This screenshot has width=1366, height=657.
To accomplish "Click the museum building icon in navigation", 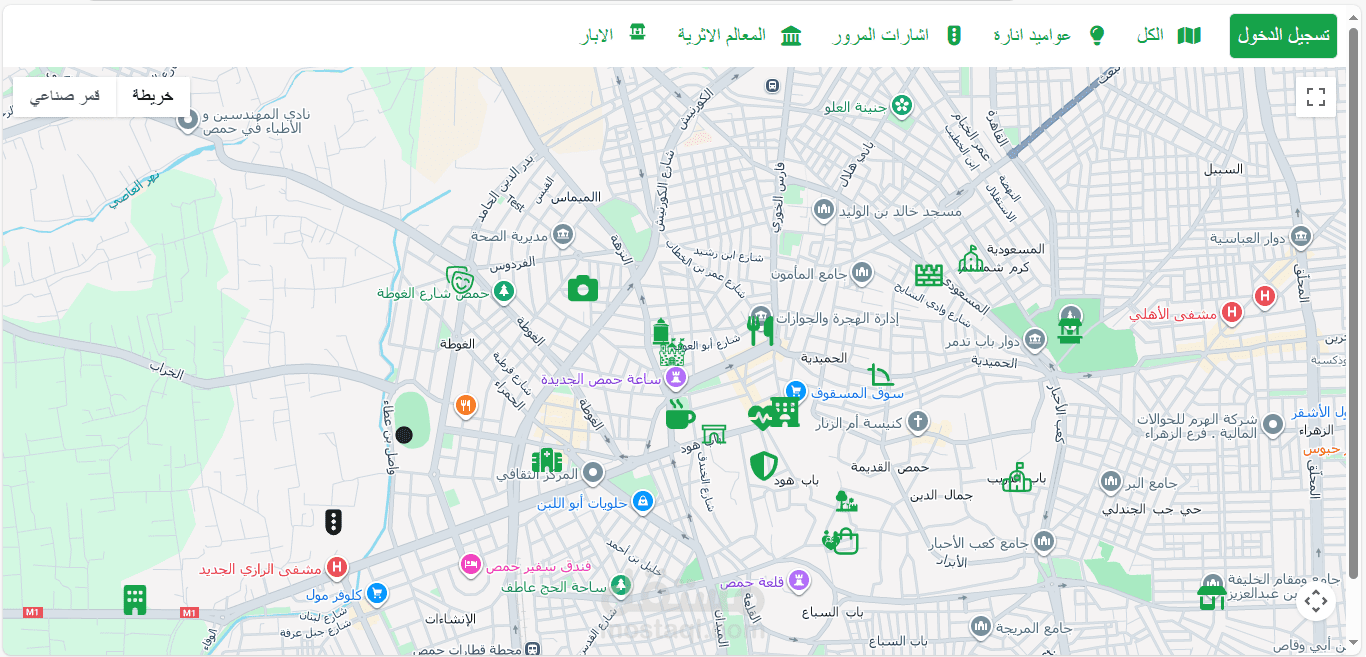I will pyautogui.click(x=791, y=36).
